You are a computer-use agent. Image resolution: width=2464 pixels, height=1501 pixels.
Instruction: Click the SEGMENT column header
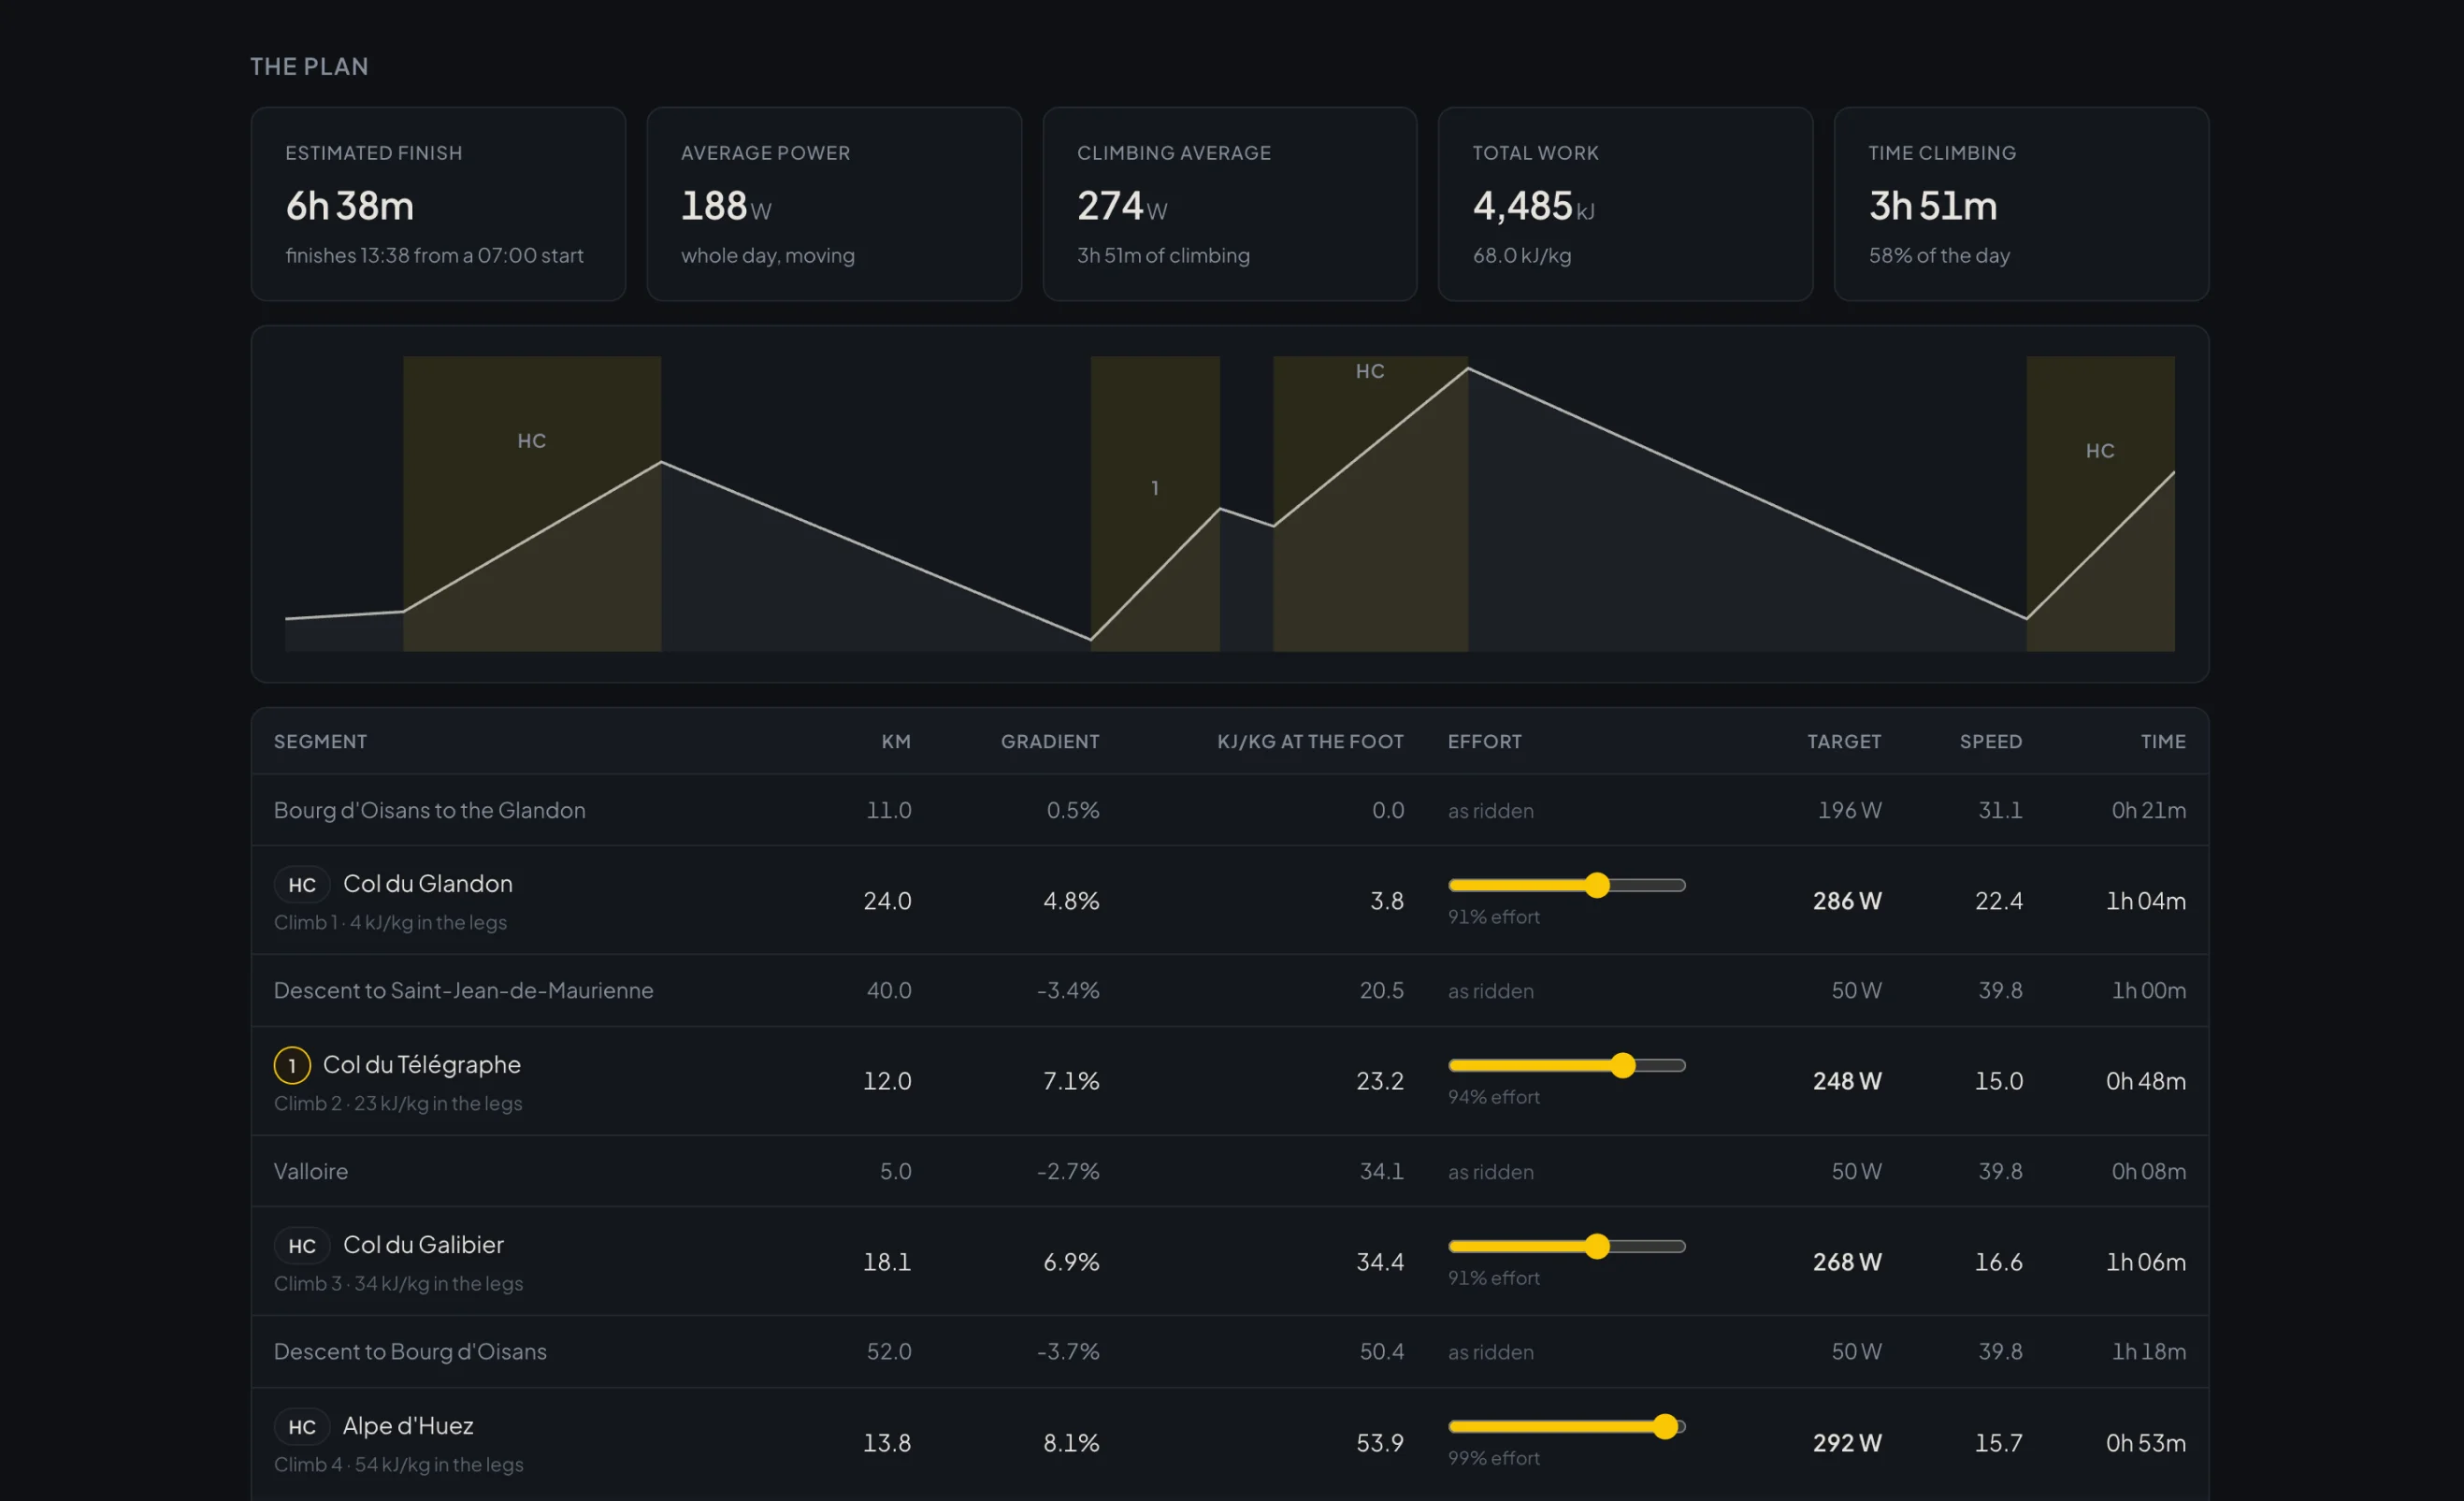pyautogui.click(x=320, y=741)
